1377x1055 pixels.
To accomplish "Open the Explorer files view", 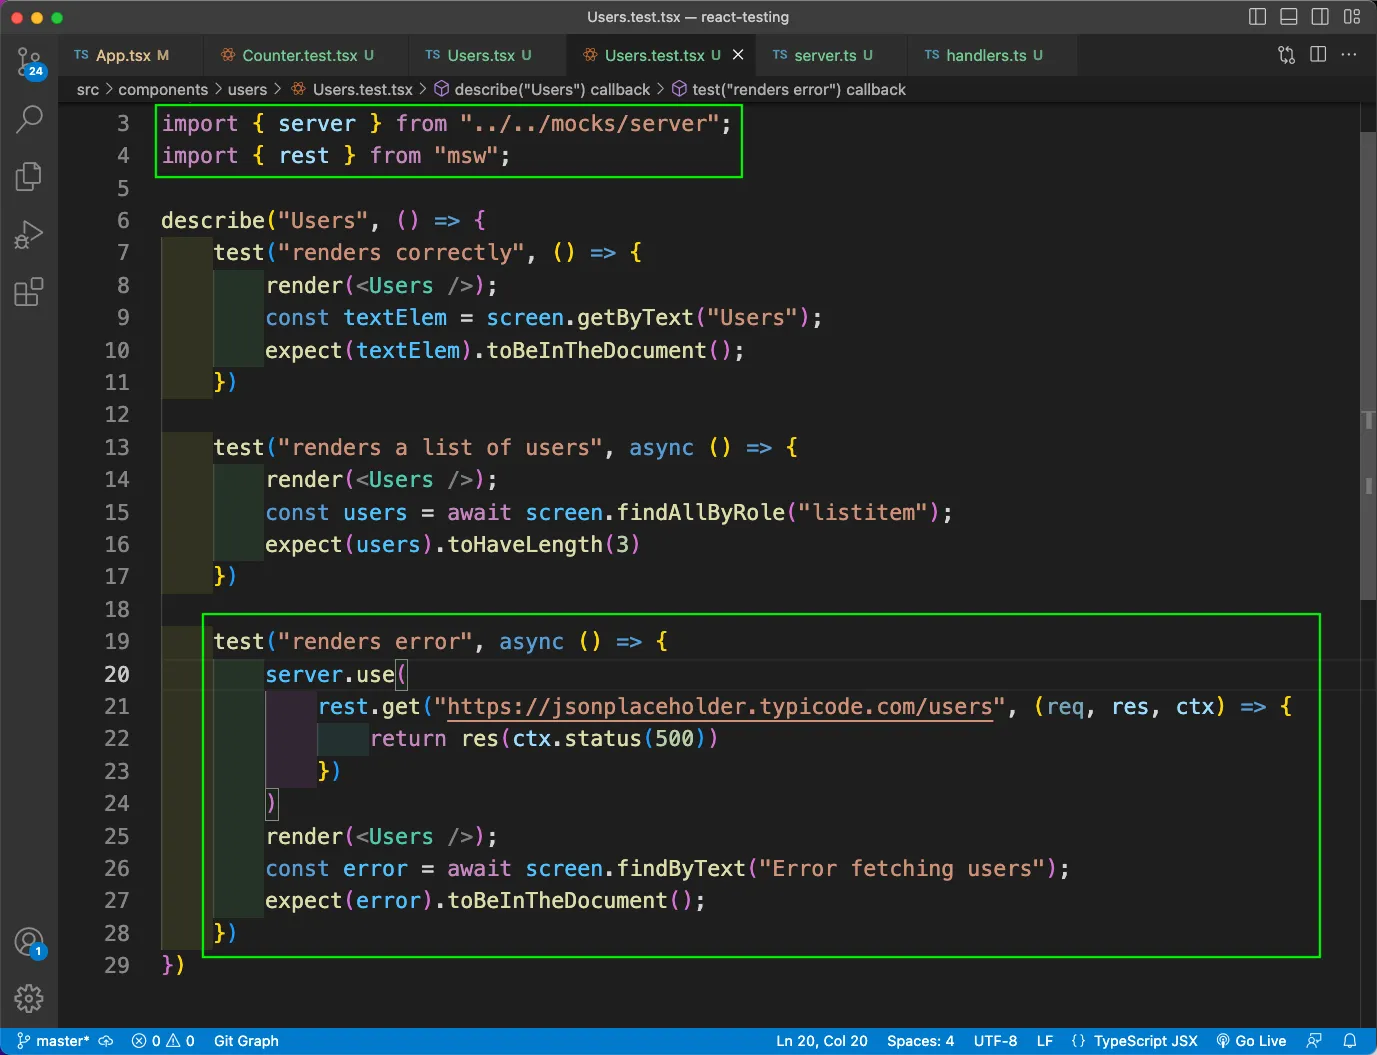I will pyautogui.click(x=29, y=176).
